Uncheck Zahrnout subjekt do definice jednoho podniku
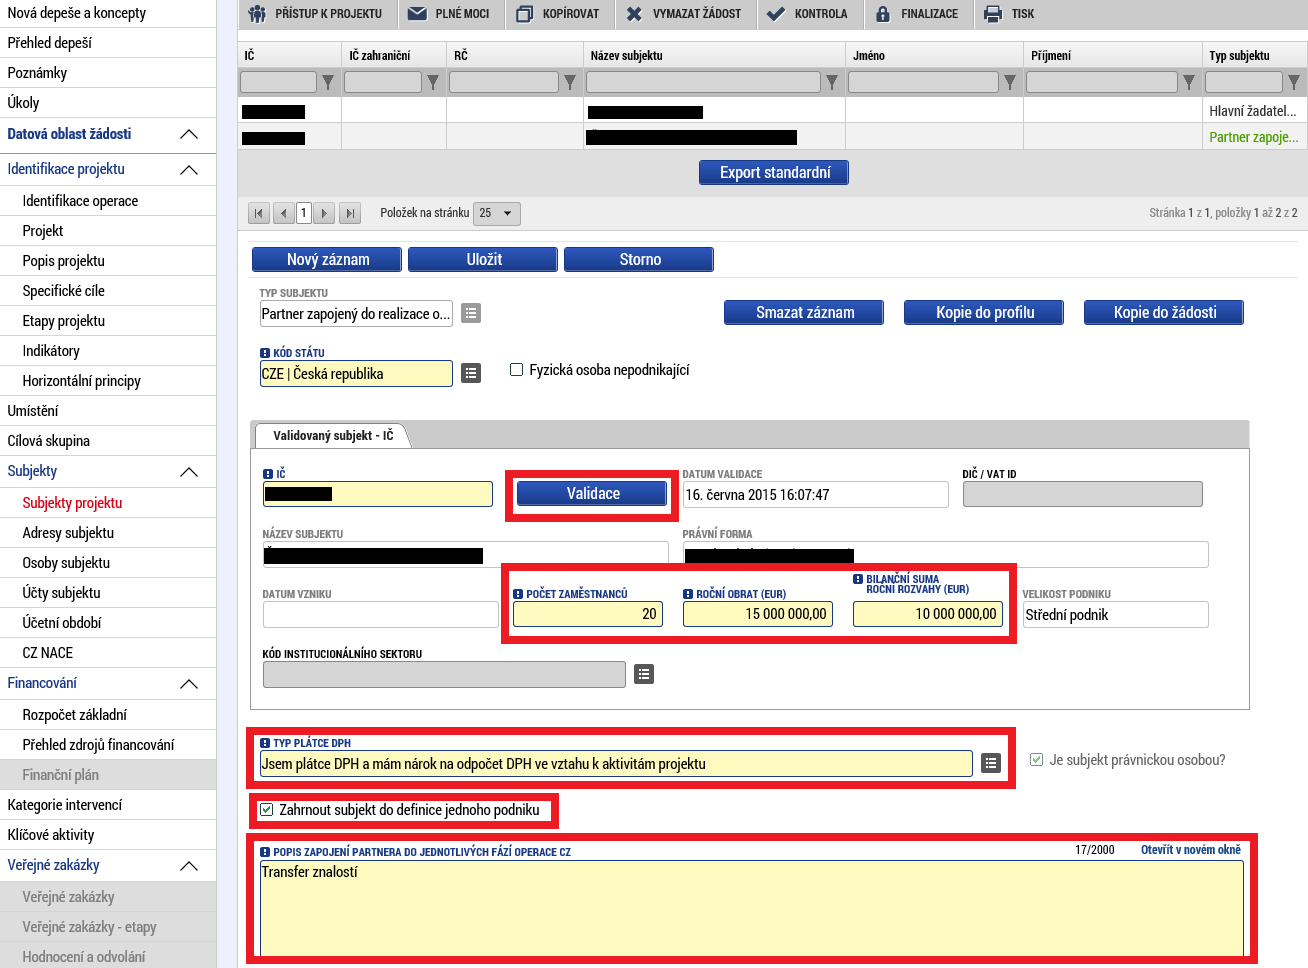This screenshot has height=968, width=1308. pos(267,810)
